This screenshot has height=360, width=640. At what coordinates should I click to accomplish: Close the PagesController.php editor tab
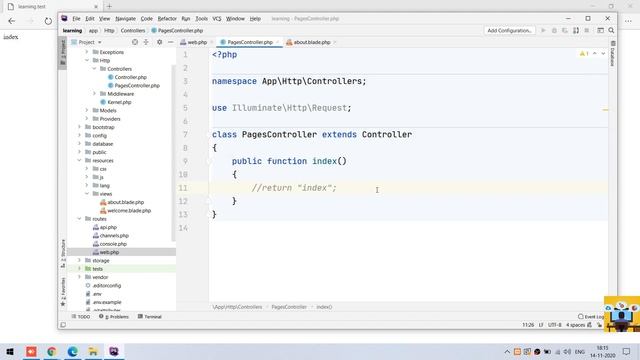pos(277,42)
